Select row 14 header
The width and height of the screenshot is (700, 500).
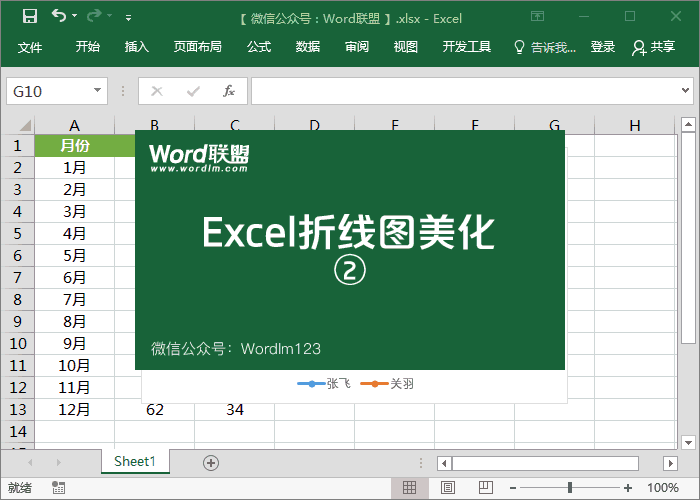point(17,431)
